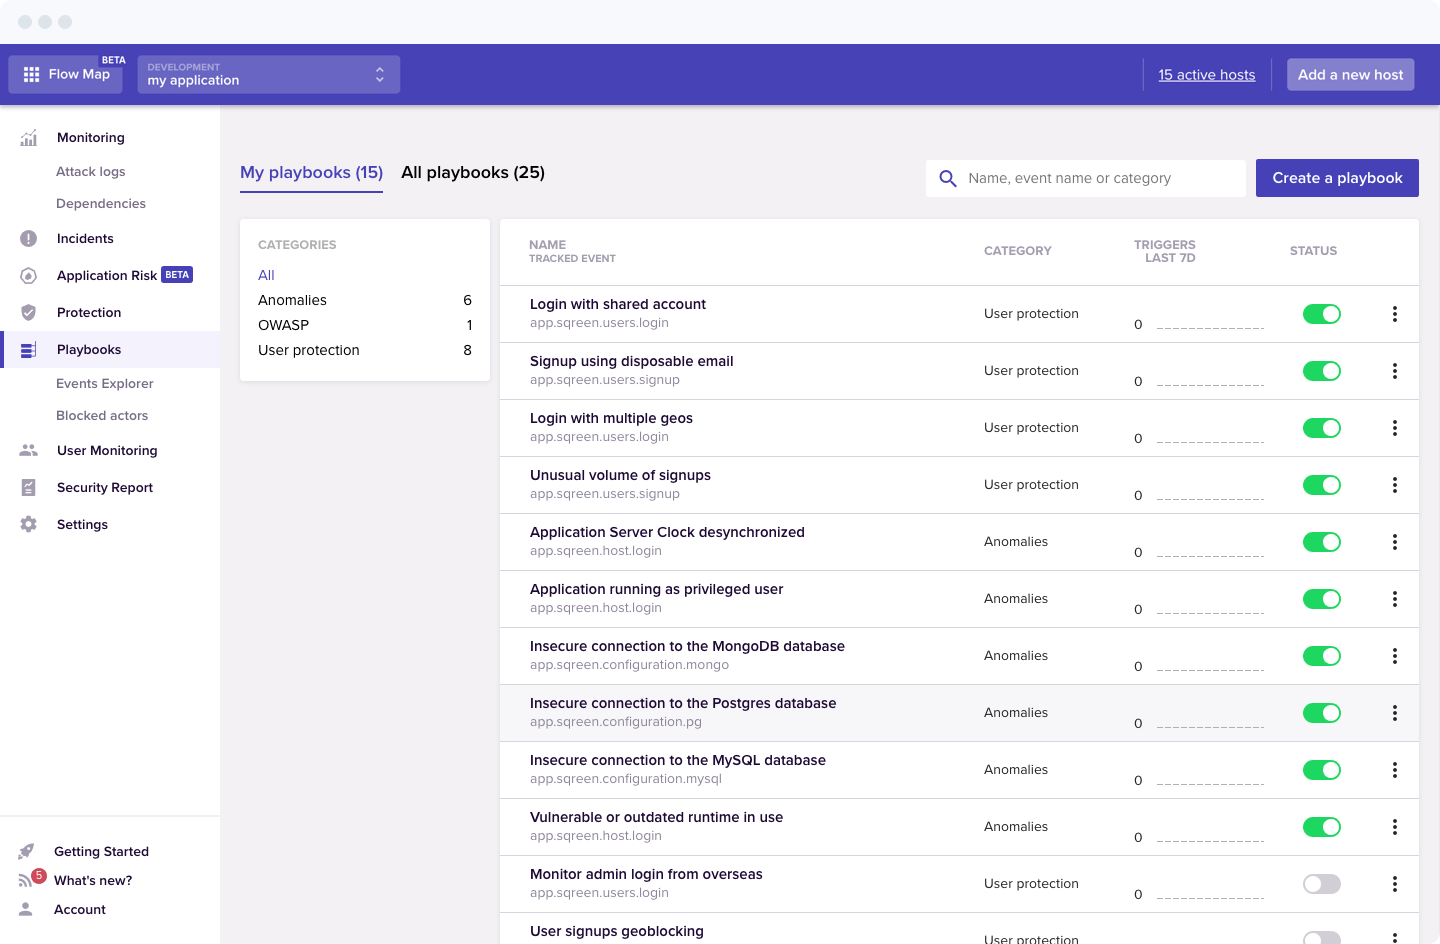The width and height of the screenshot is (1440, 944).
Task: Open the 15 active hosts link
Action: tap(1206, 75)
